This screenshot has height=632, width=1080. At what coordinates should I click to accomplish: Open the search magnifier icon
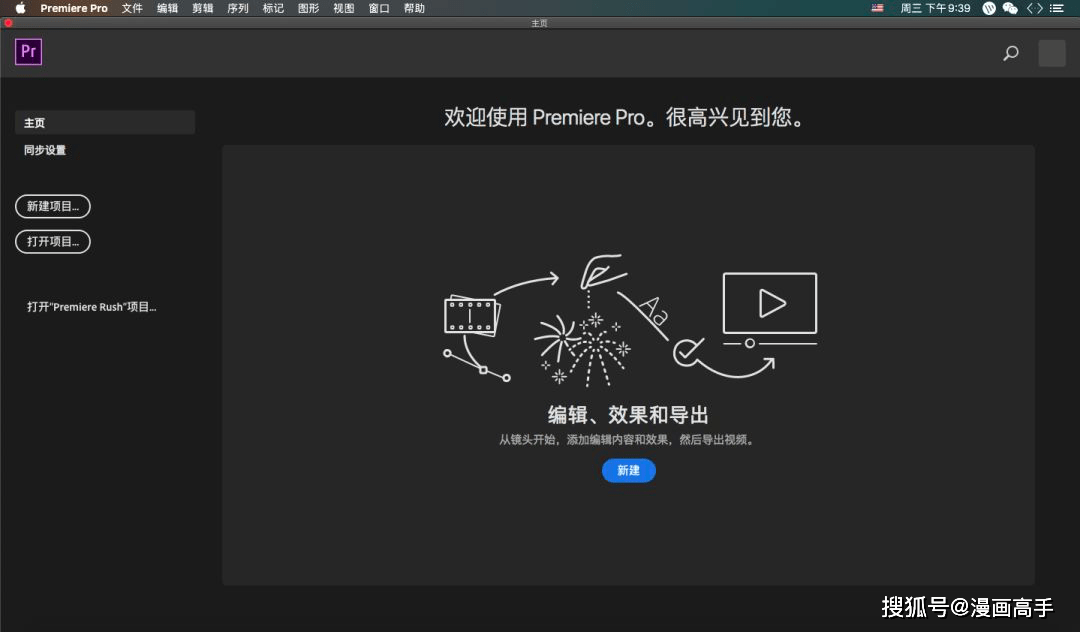(x=1010, y=53)
